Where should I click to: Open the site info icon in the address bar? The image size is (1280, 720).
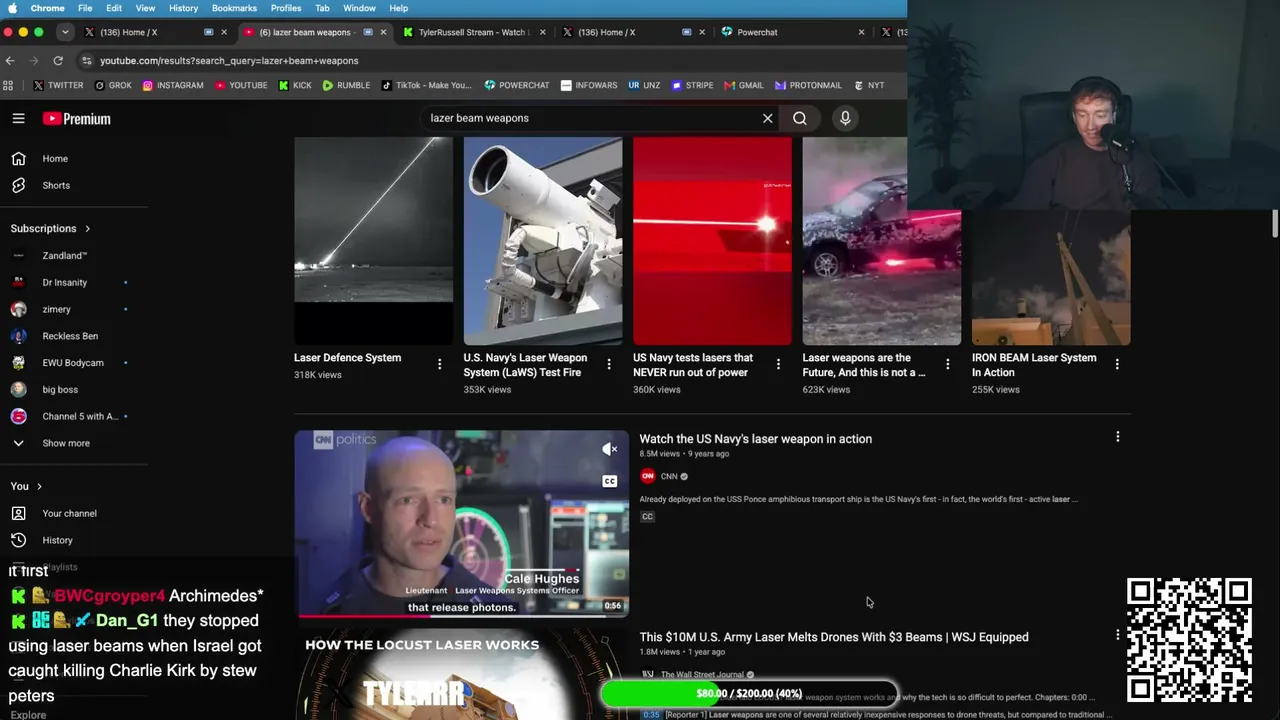87,60
